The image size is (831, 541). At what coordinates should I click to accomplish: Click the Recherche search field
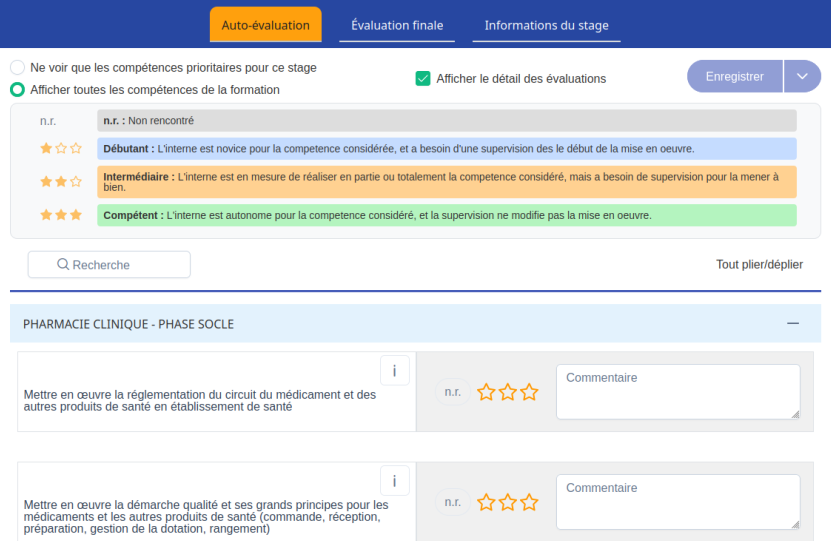coord(109,264)
